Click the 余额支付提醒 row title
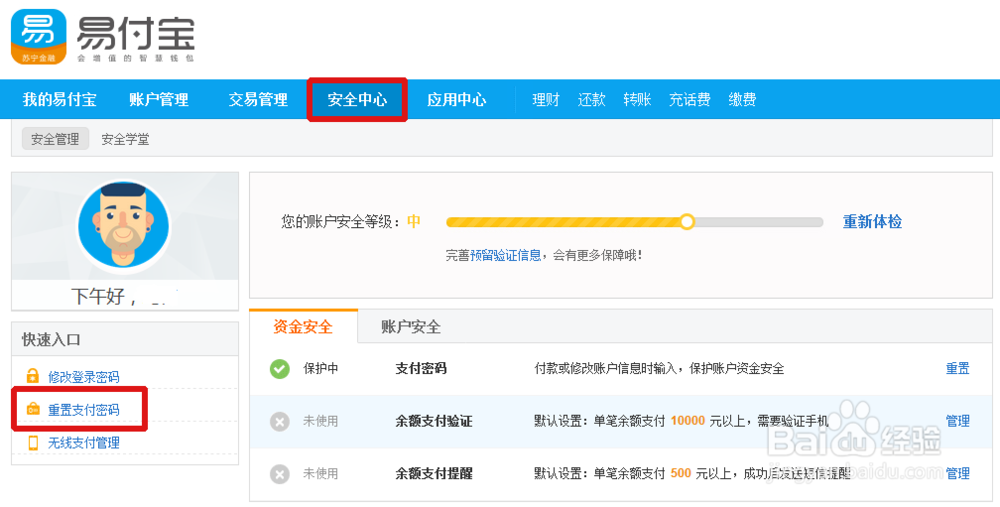This screenshot has height=507, width=1000. click(434, 474)
